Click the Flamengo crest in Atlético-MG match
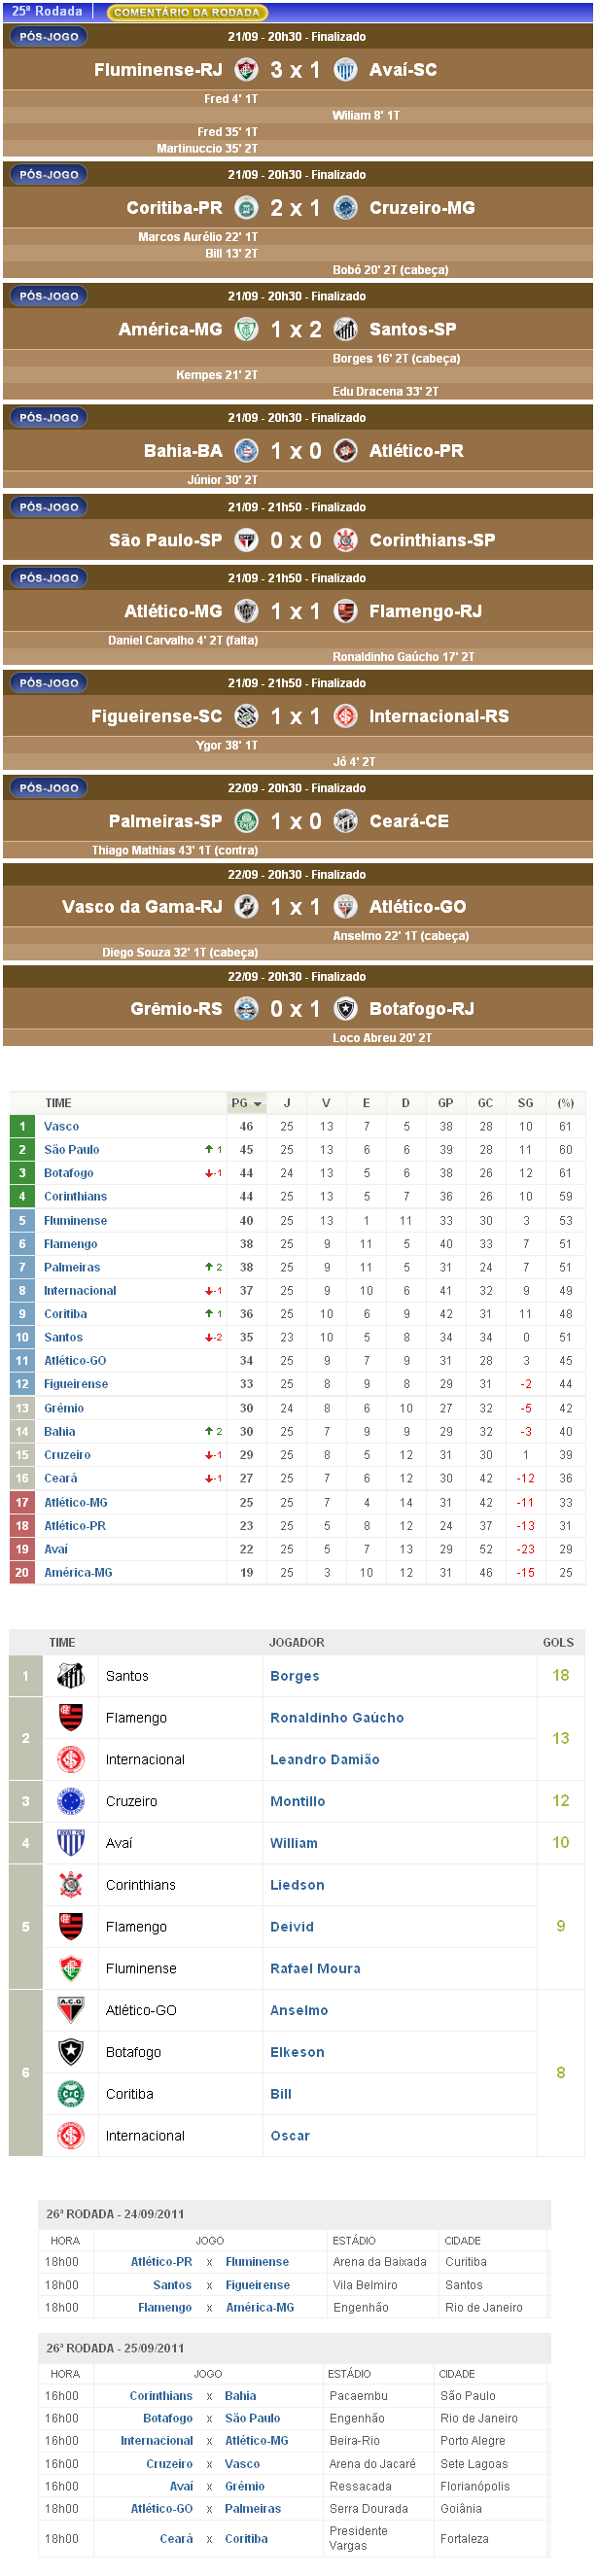 (x=346, y=612)
